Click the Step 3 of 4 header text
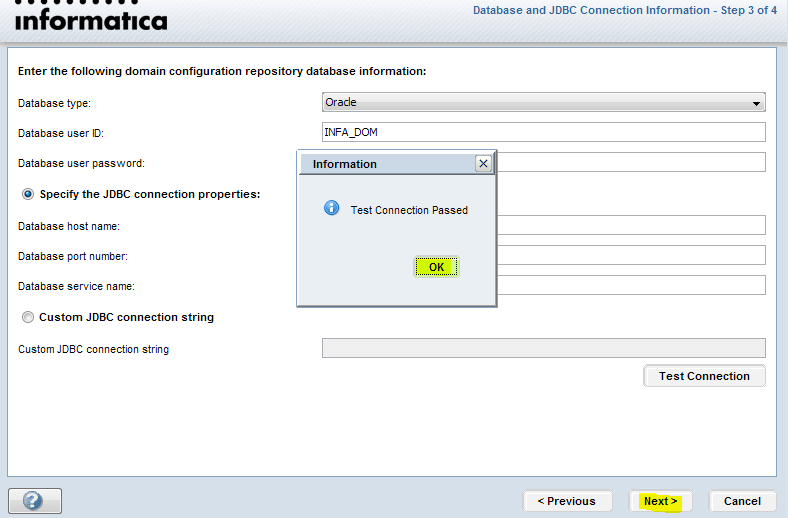Screen dimensions: 788x518 (x=625, y=10)
